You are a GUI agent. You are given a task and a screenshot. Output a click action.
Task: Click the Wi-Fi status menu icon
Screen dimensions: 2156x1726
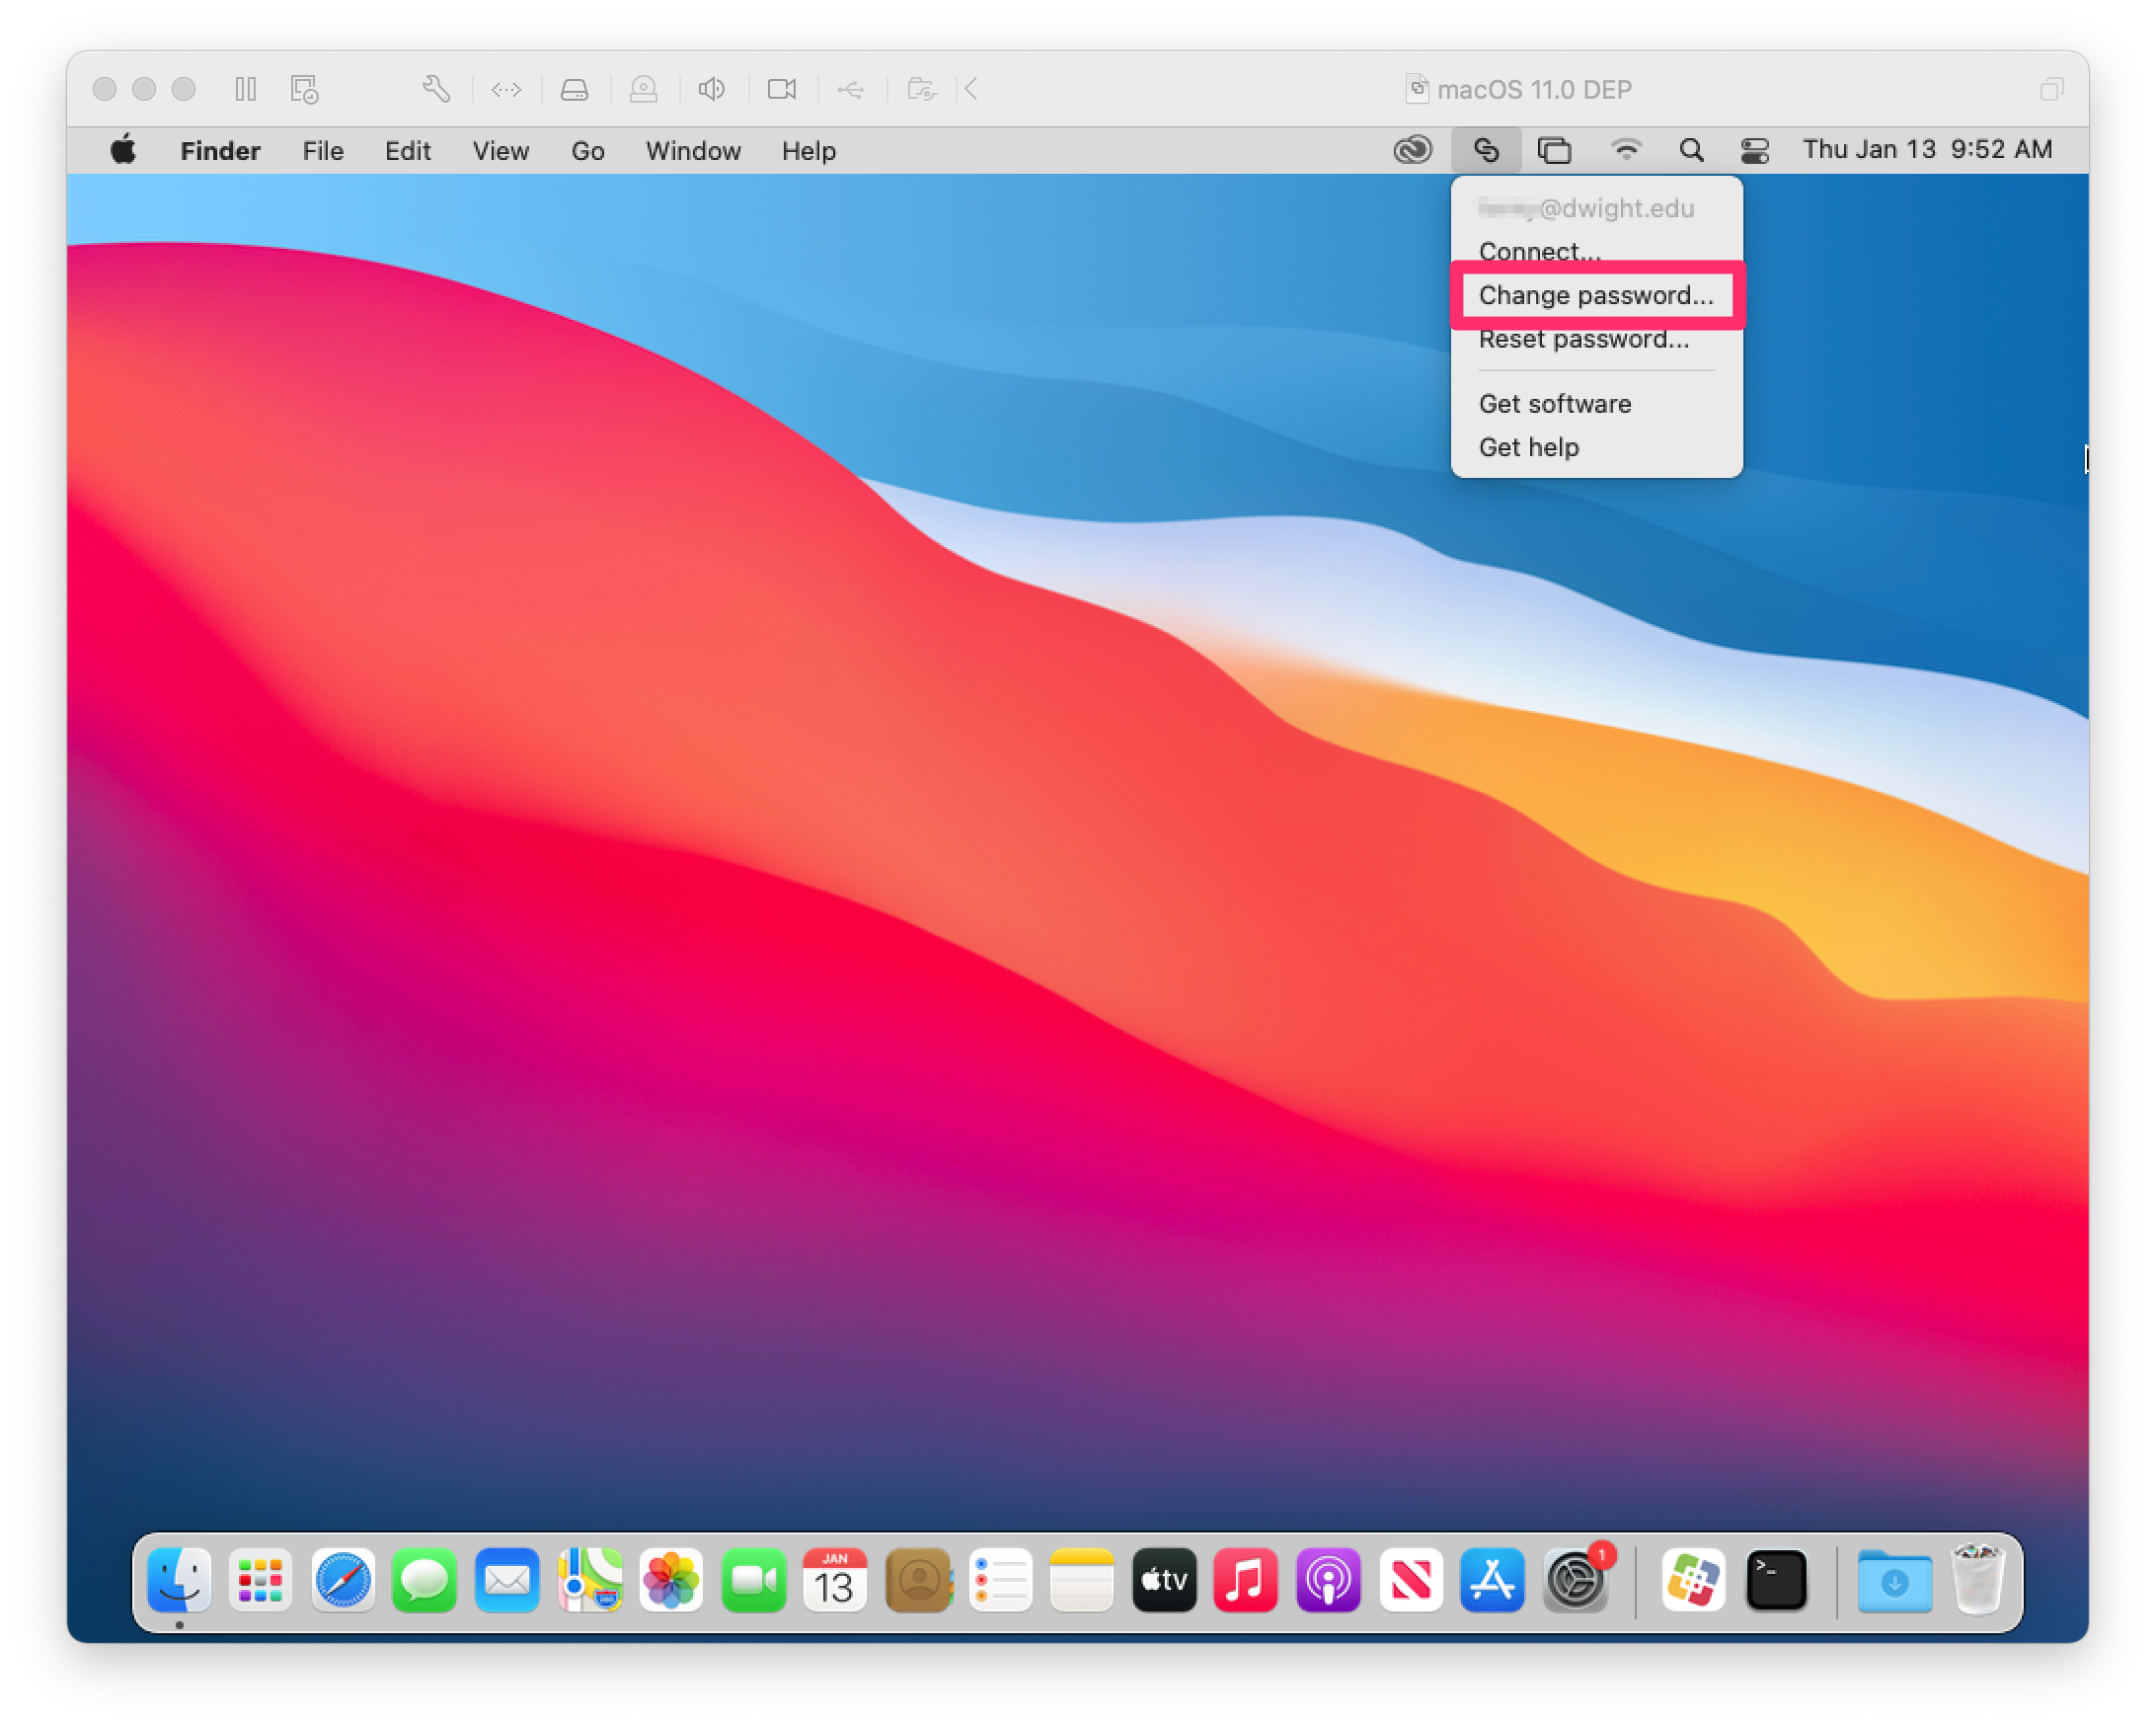(1626, 150)
